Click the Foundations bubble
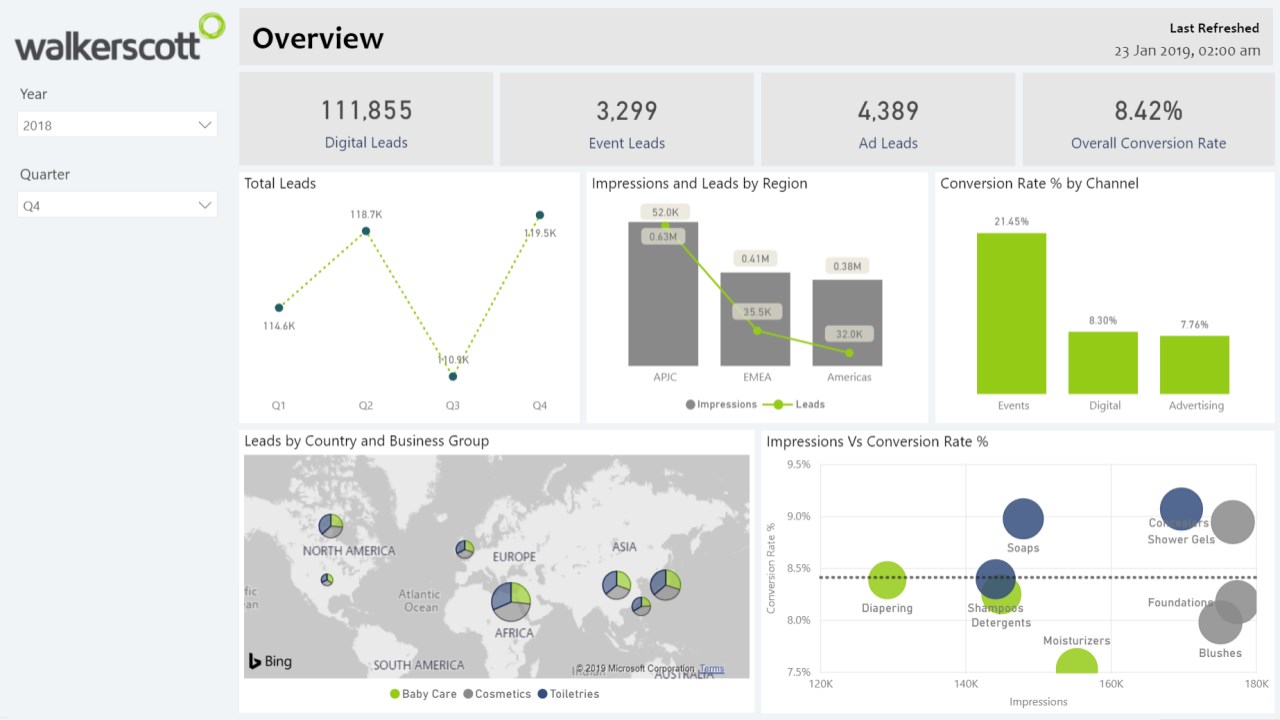The width and height of the screenshot is (1280, 720). [x=1237, y=602]
